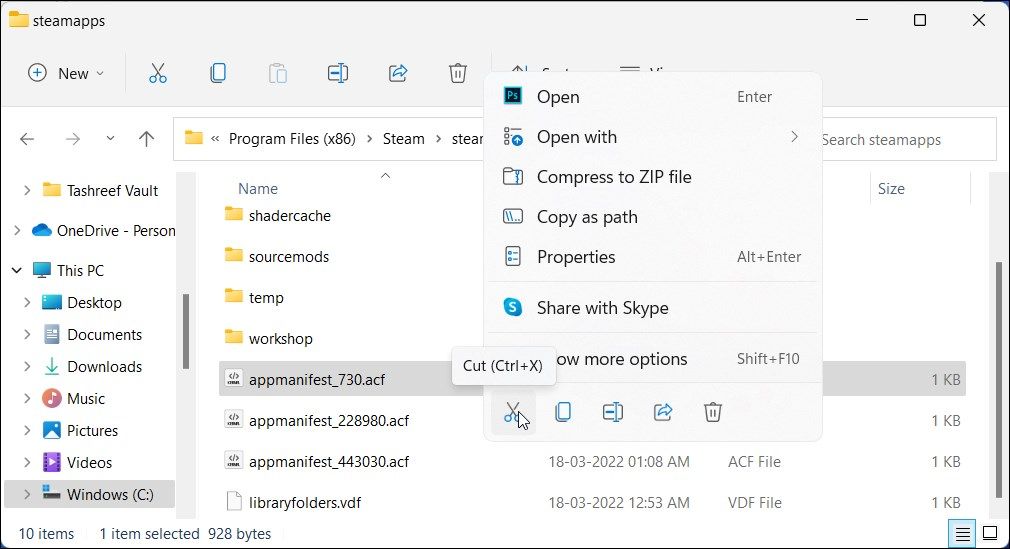
Task: Click the Rename icon in context menu
Action: click(x=613, y=412)
